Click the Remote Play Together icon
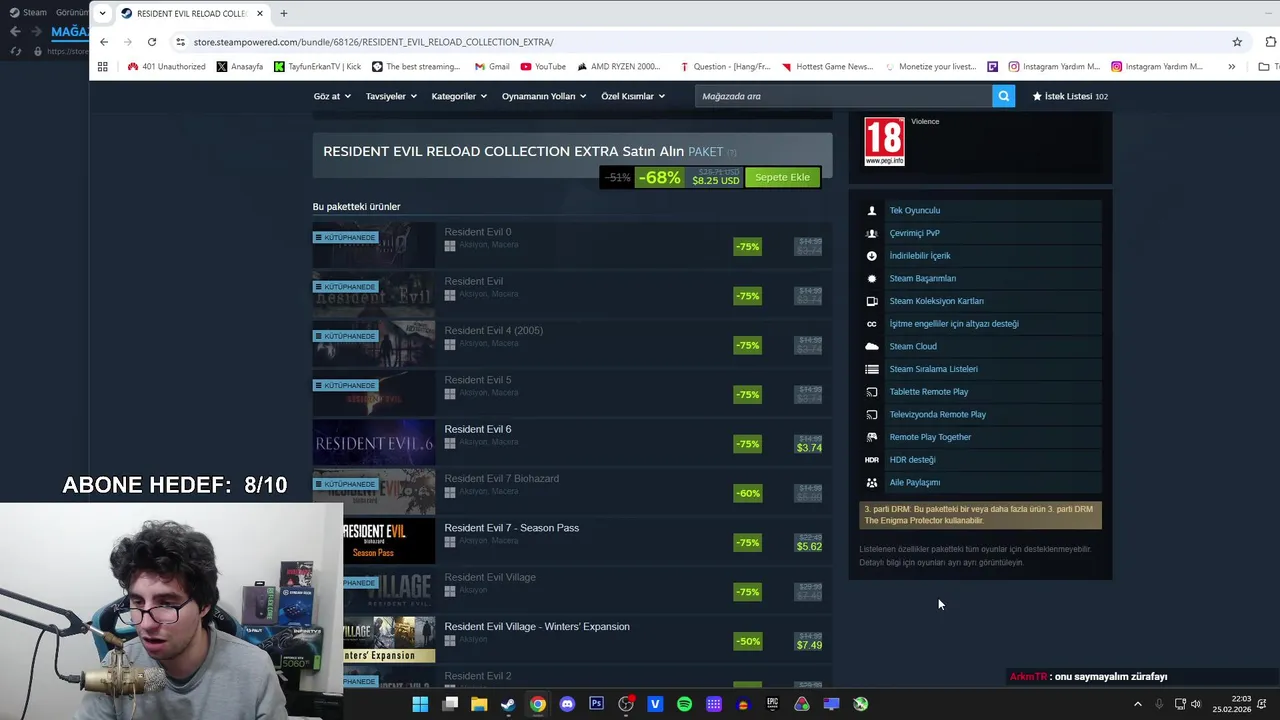The width and height of the screenshot is (1280, 720). coord(872,437)
